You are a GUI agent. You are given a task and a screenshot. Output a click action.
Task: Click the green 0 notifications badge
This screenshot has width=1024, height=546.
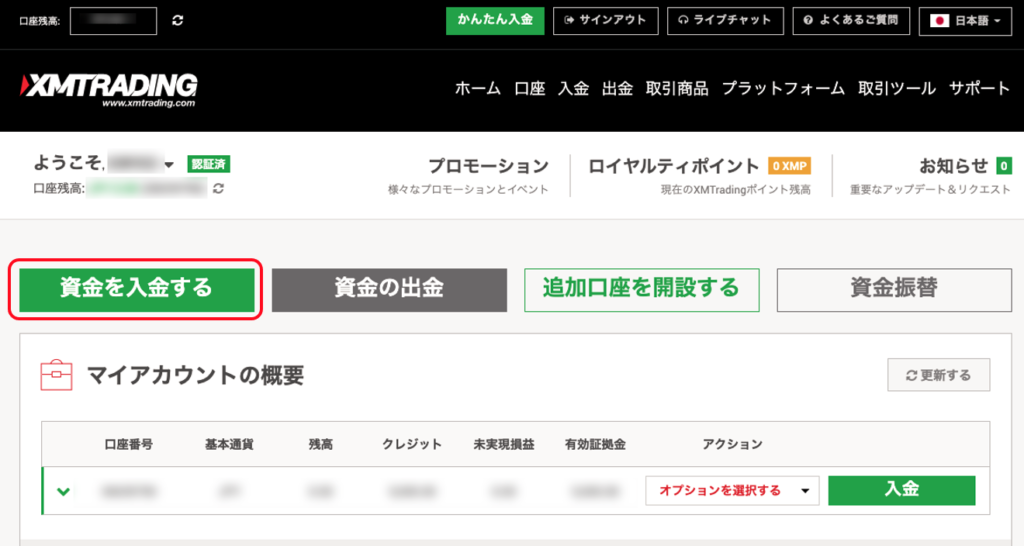click(1003, 166)
